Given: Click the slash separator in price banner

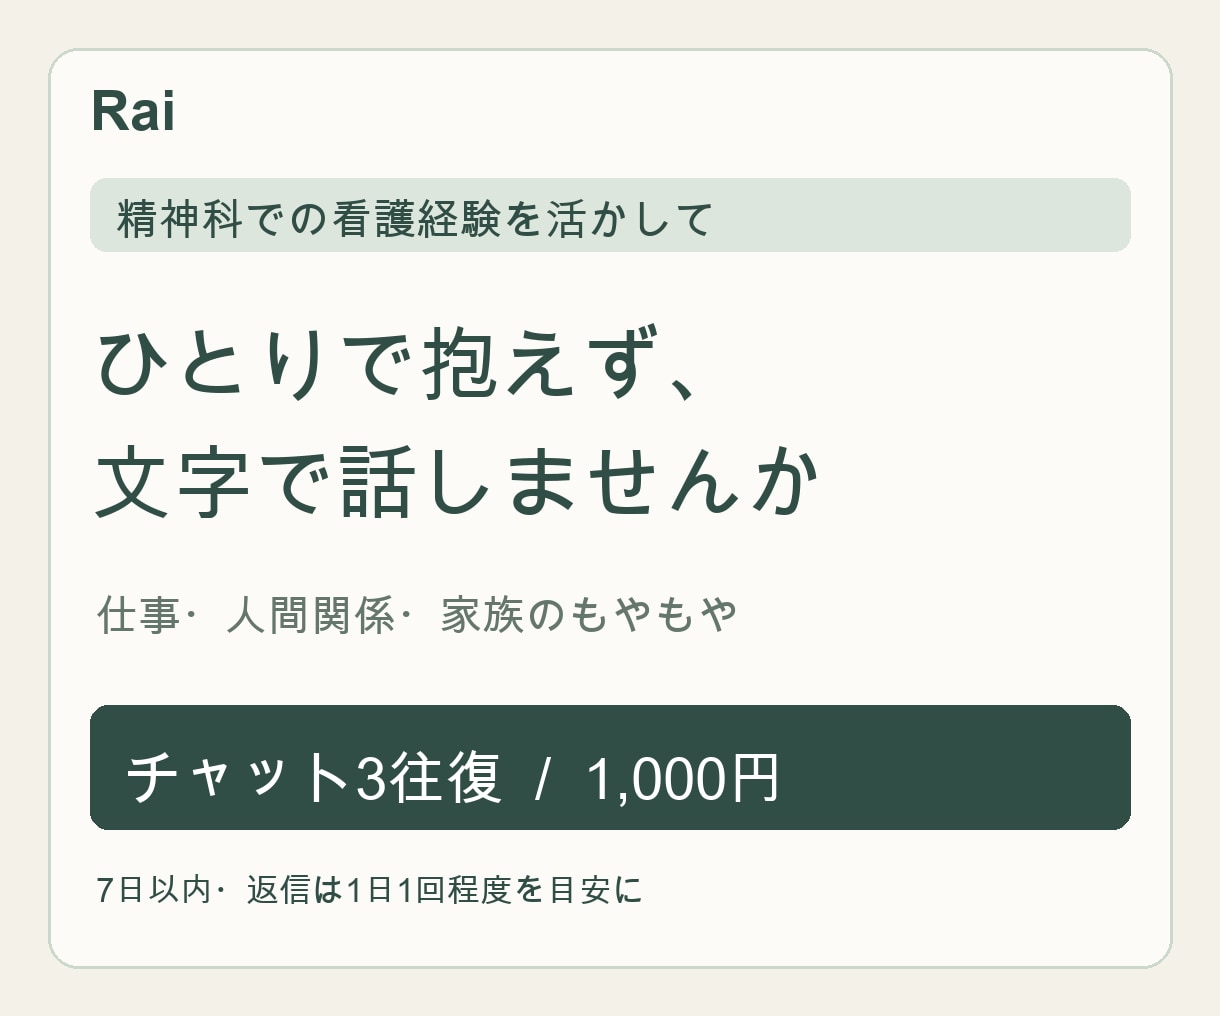Looking at the screenshot, I should pos(543,778).
